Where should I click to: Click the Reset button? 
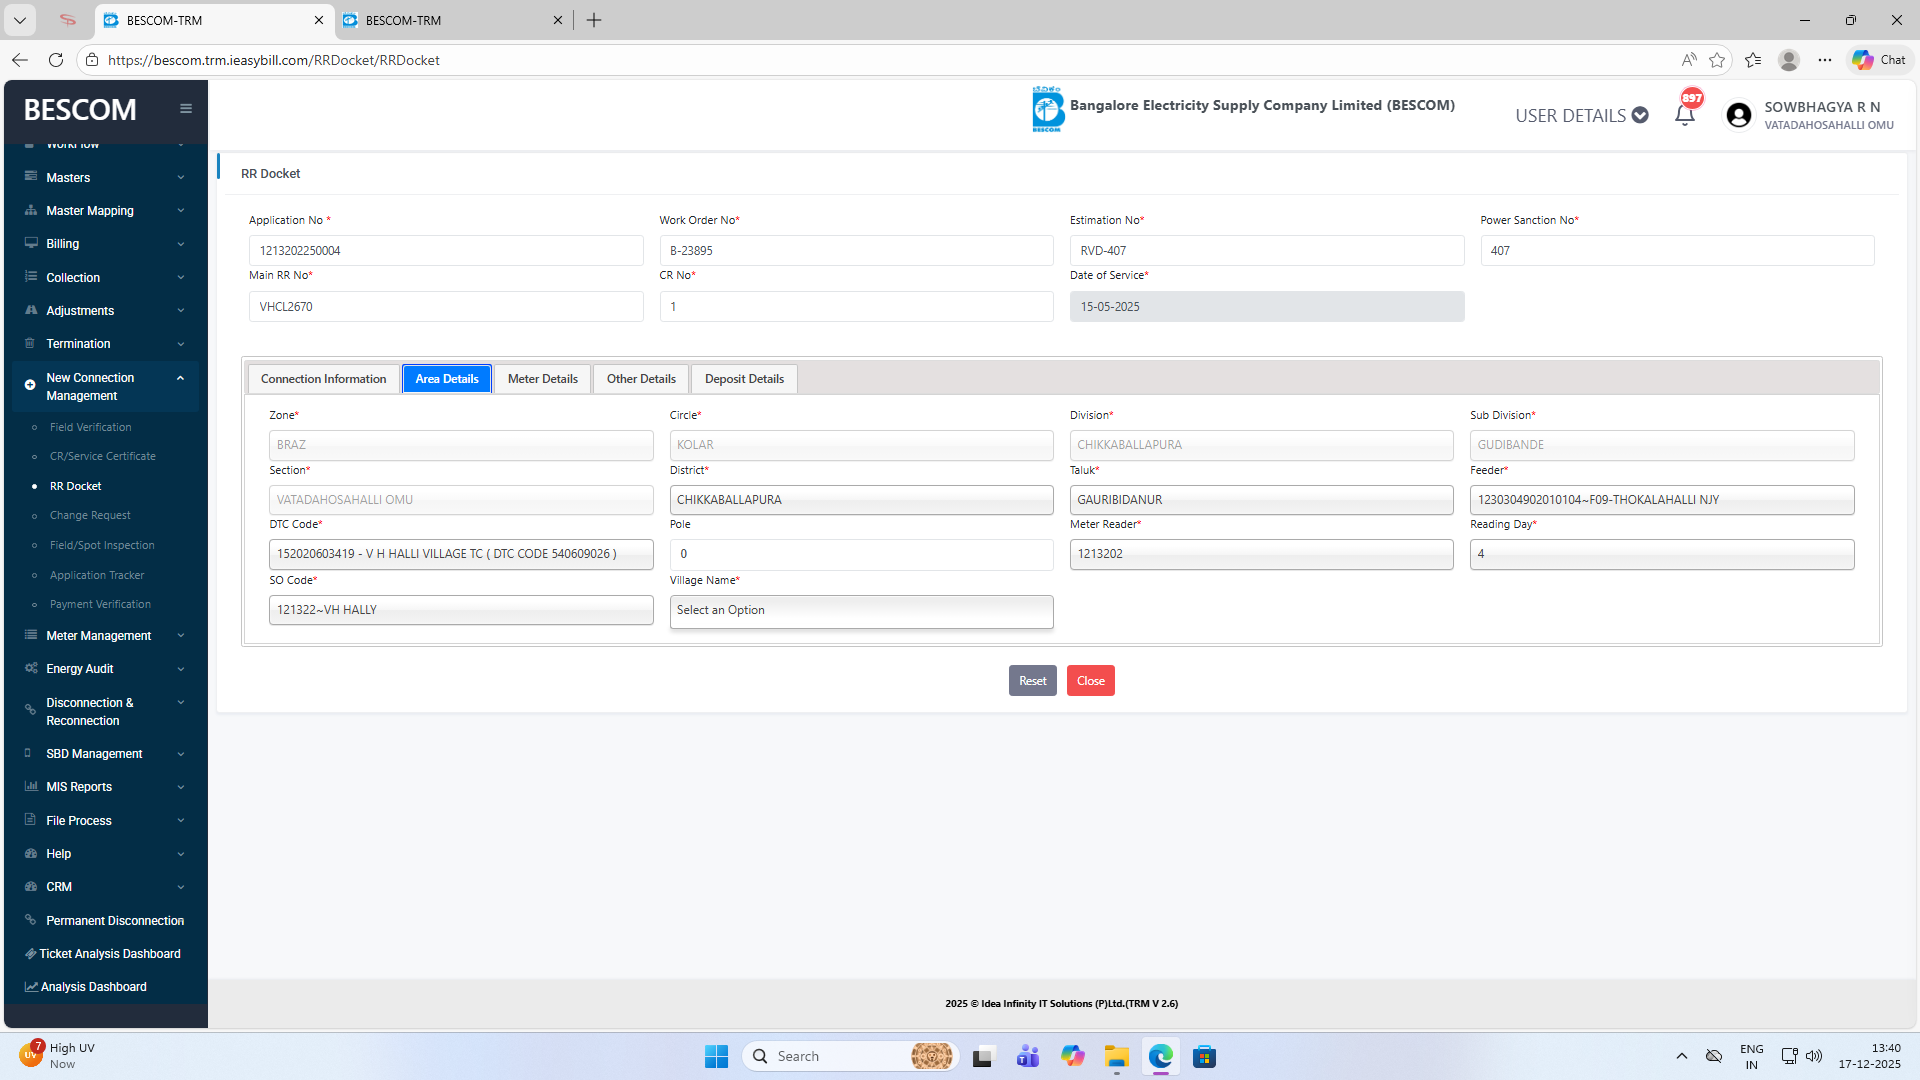(x=1032, y=681)
